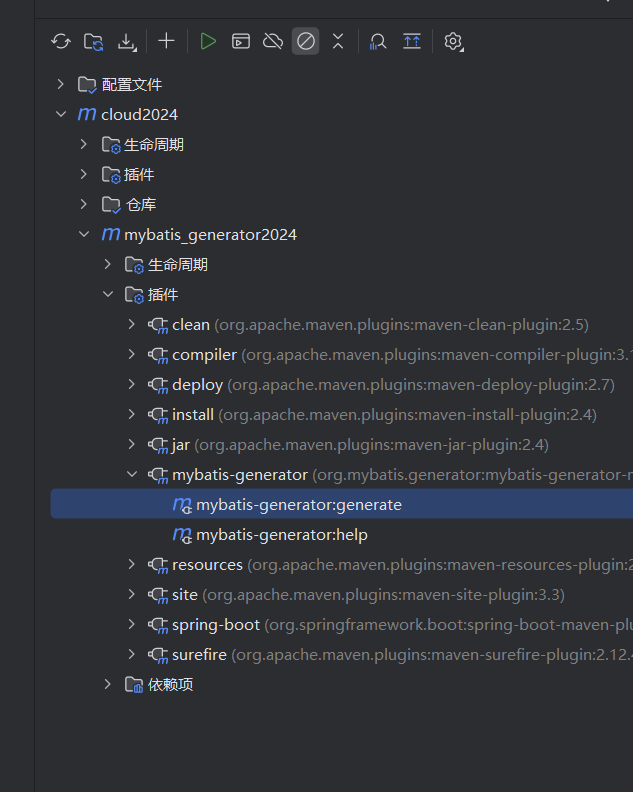633x792 pixels.
Task: Expand the deploy plugin node
Action: coord(131,384)
